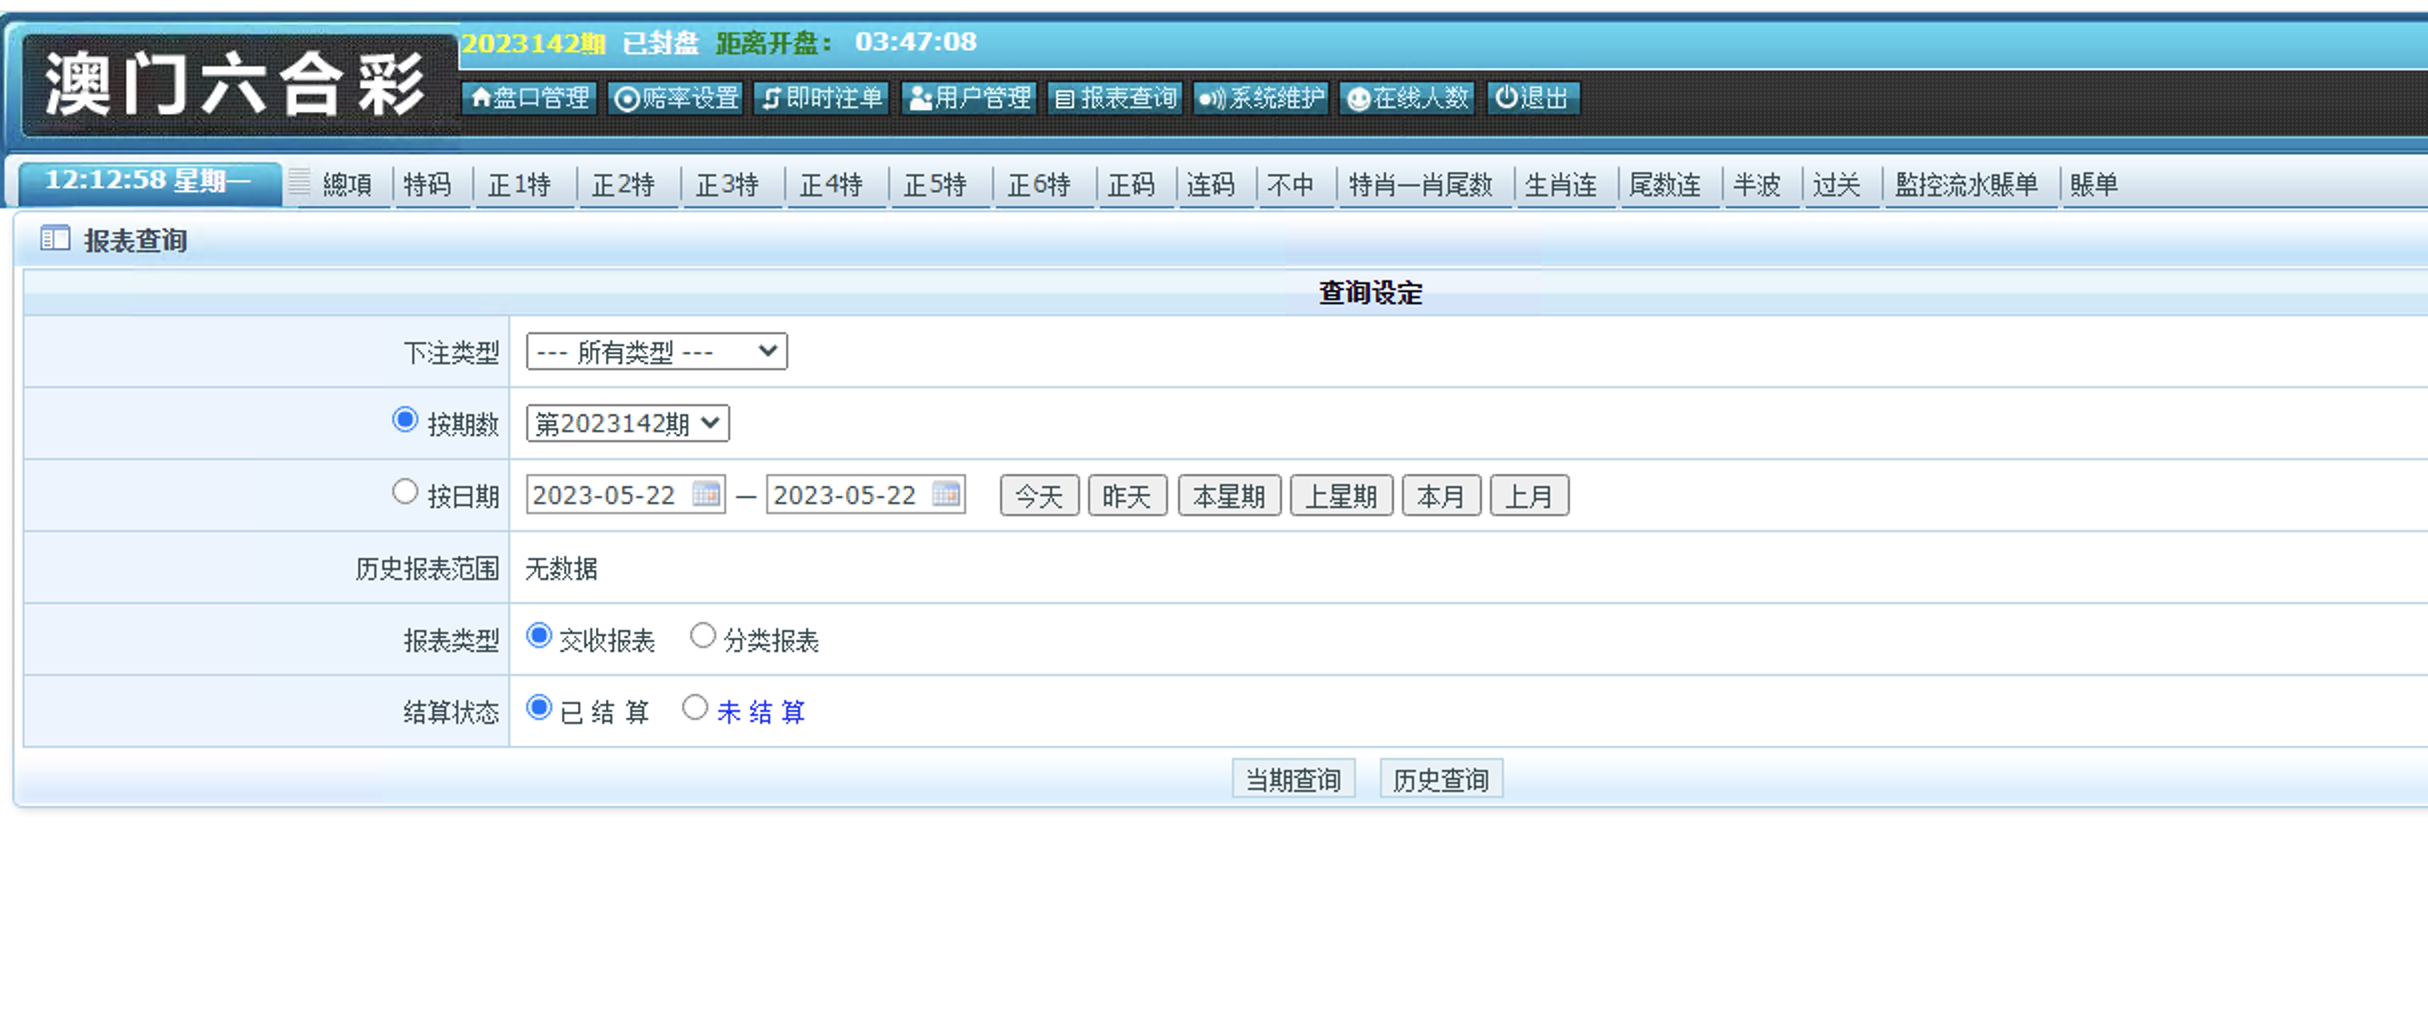The image size is (2428, 1012).
Task: Open 即时注单 from the toolbar
Action: click(x=822, y=98)
